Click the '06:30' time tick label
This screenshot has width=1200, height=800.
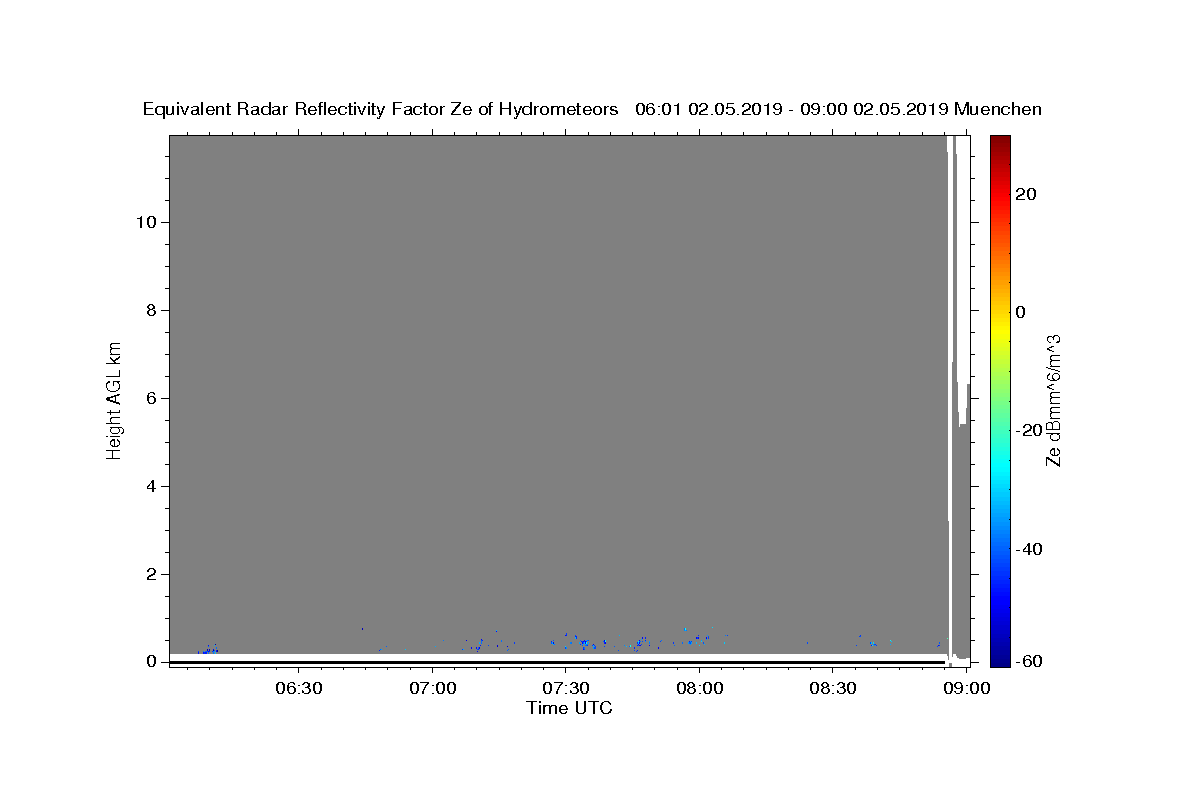(x=299, y=688)
